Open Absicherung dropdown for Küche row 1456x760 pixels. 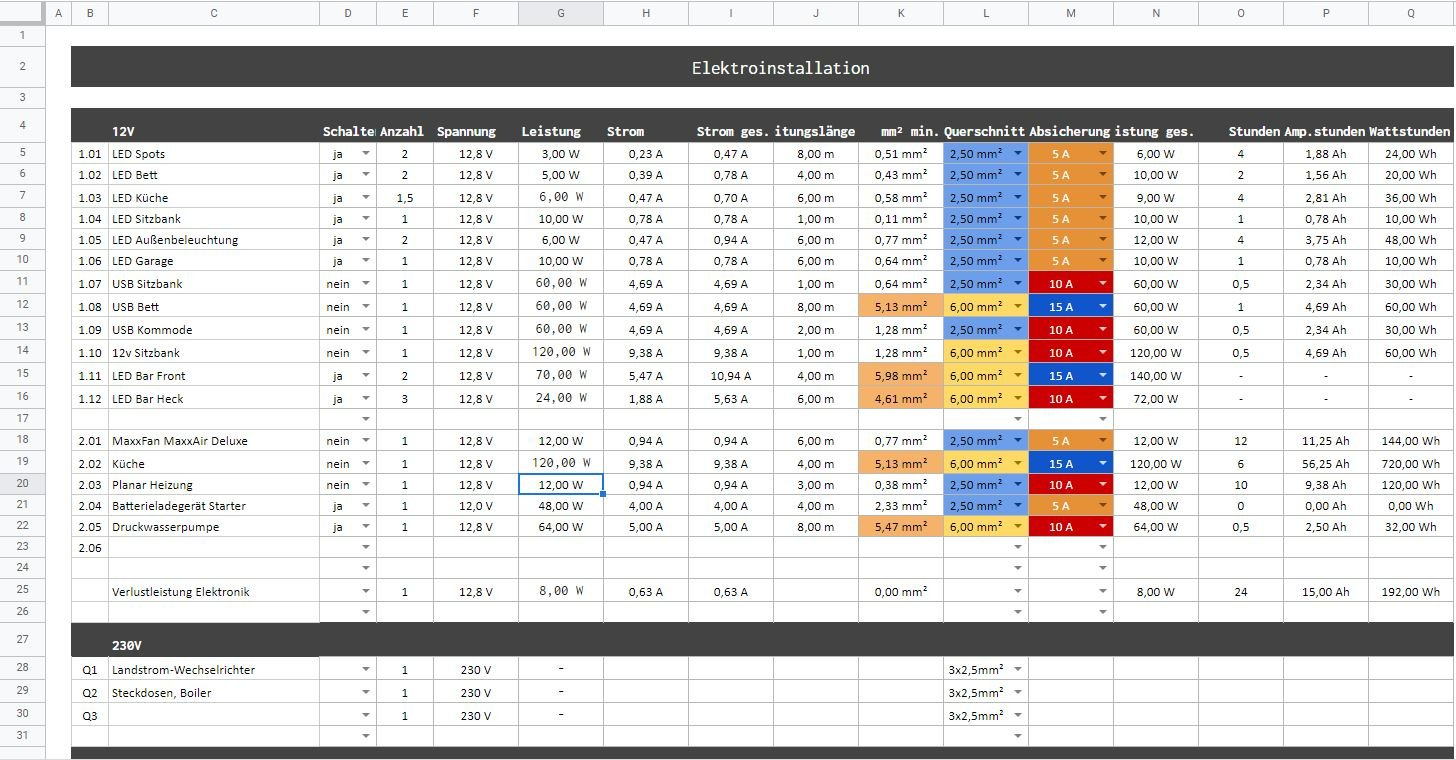point(1103,464)
